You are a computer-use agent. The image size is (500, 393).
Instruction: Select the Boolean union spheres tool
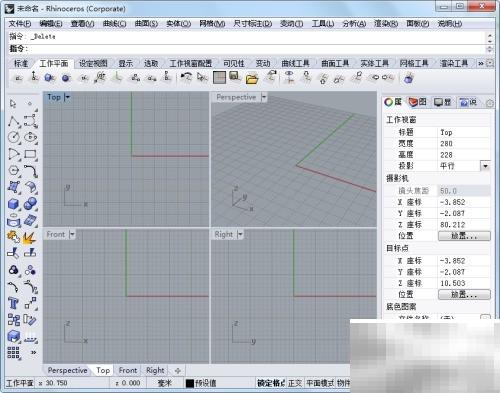(30, 204)
